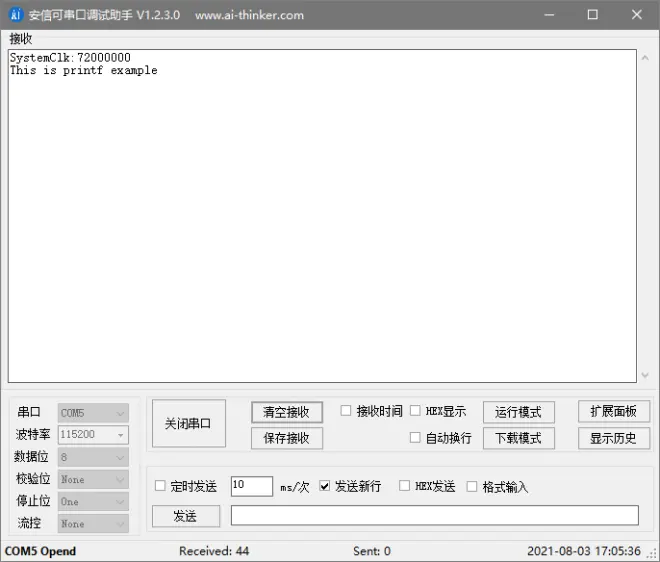Viewport: 660px width, 562px height.
Task: Maximize the serial assistant window
Action: tap(593, 15)
